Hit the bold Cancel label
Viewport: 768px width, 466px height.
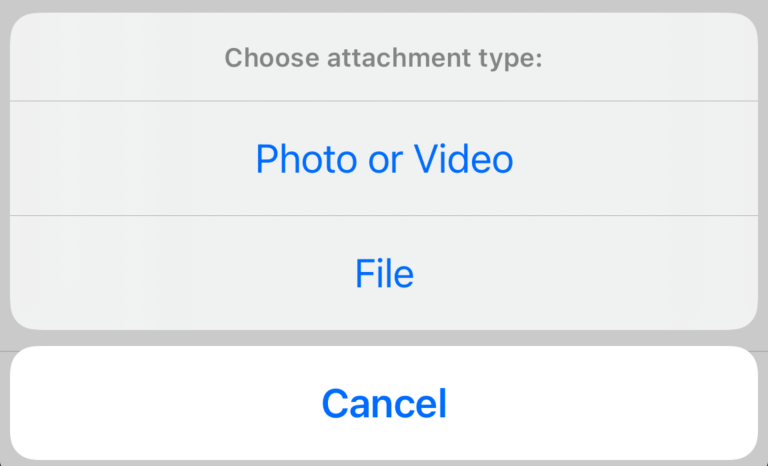coord(384,403)
